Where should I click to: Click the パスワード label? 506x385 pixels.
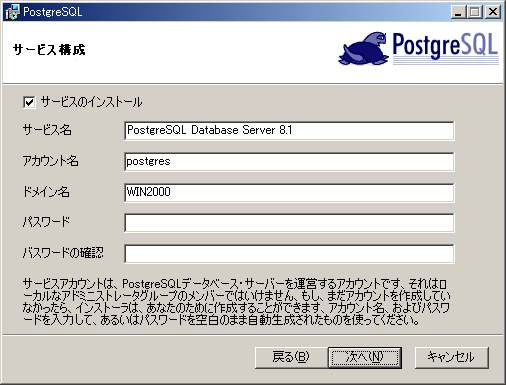[46, 222]
